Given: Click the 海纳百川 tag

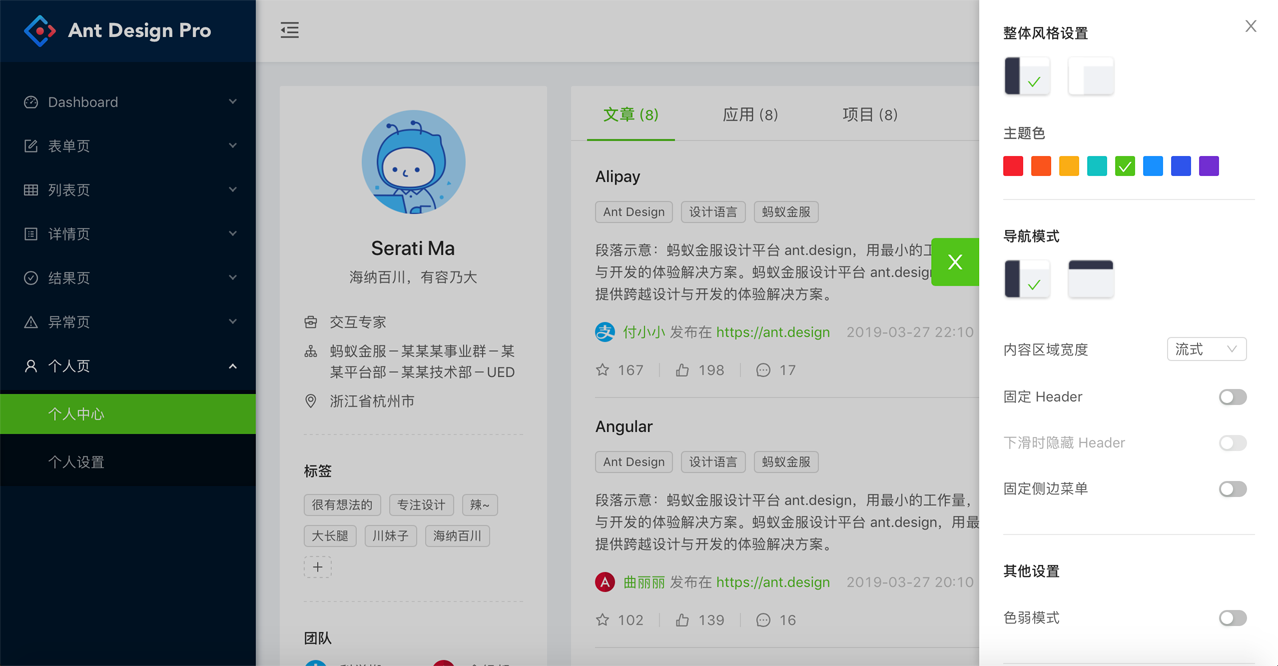Looking at the screenshot, I should click(x=457, y=536).
